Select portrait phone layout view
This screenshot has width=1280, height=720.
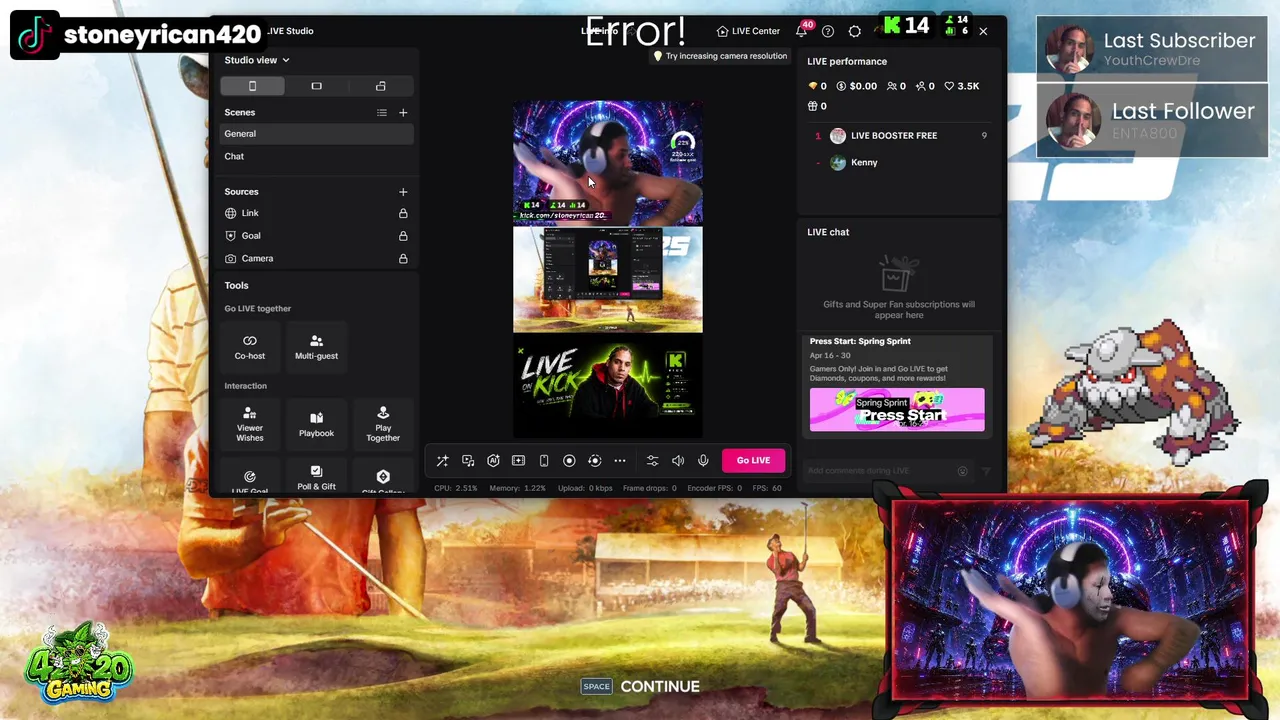(252, 86)
